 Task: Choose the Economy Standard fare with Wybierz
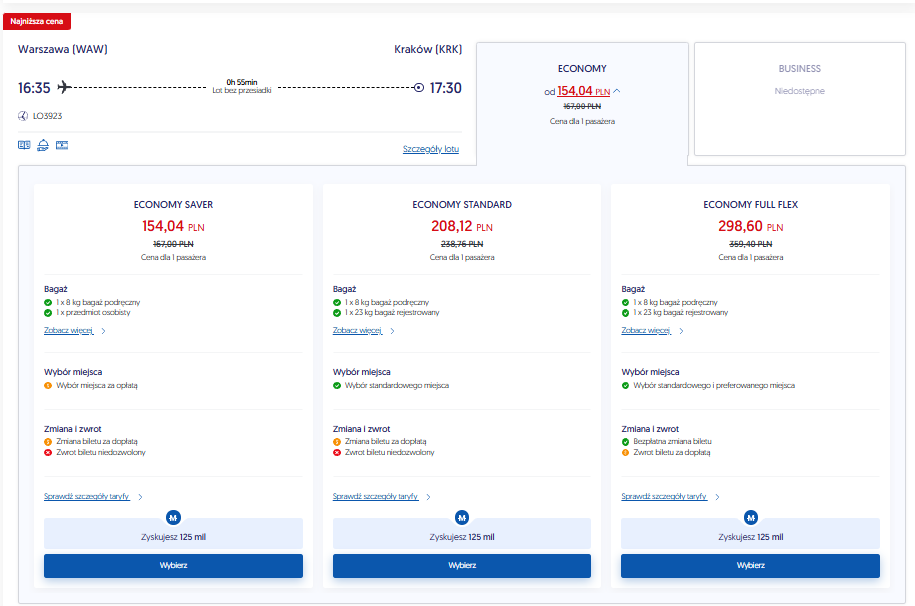pyautogui.click(x=462, y=566)
